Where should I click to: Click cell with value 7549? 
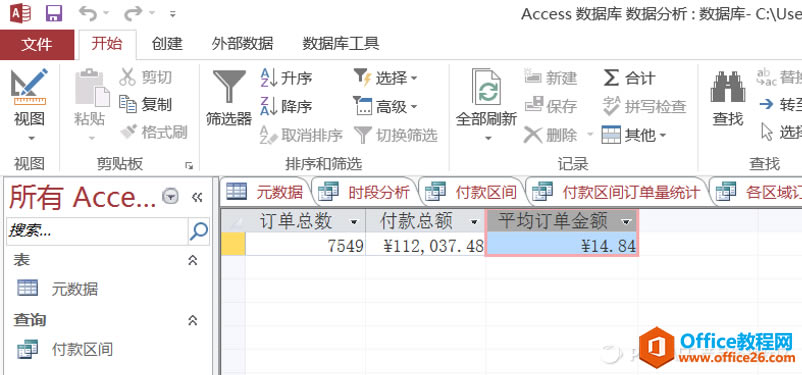click(305, 246)
